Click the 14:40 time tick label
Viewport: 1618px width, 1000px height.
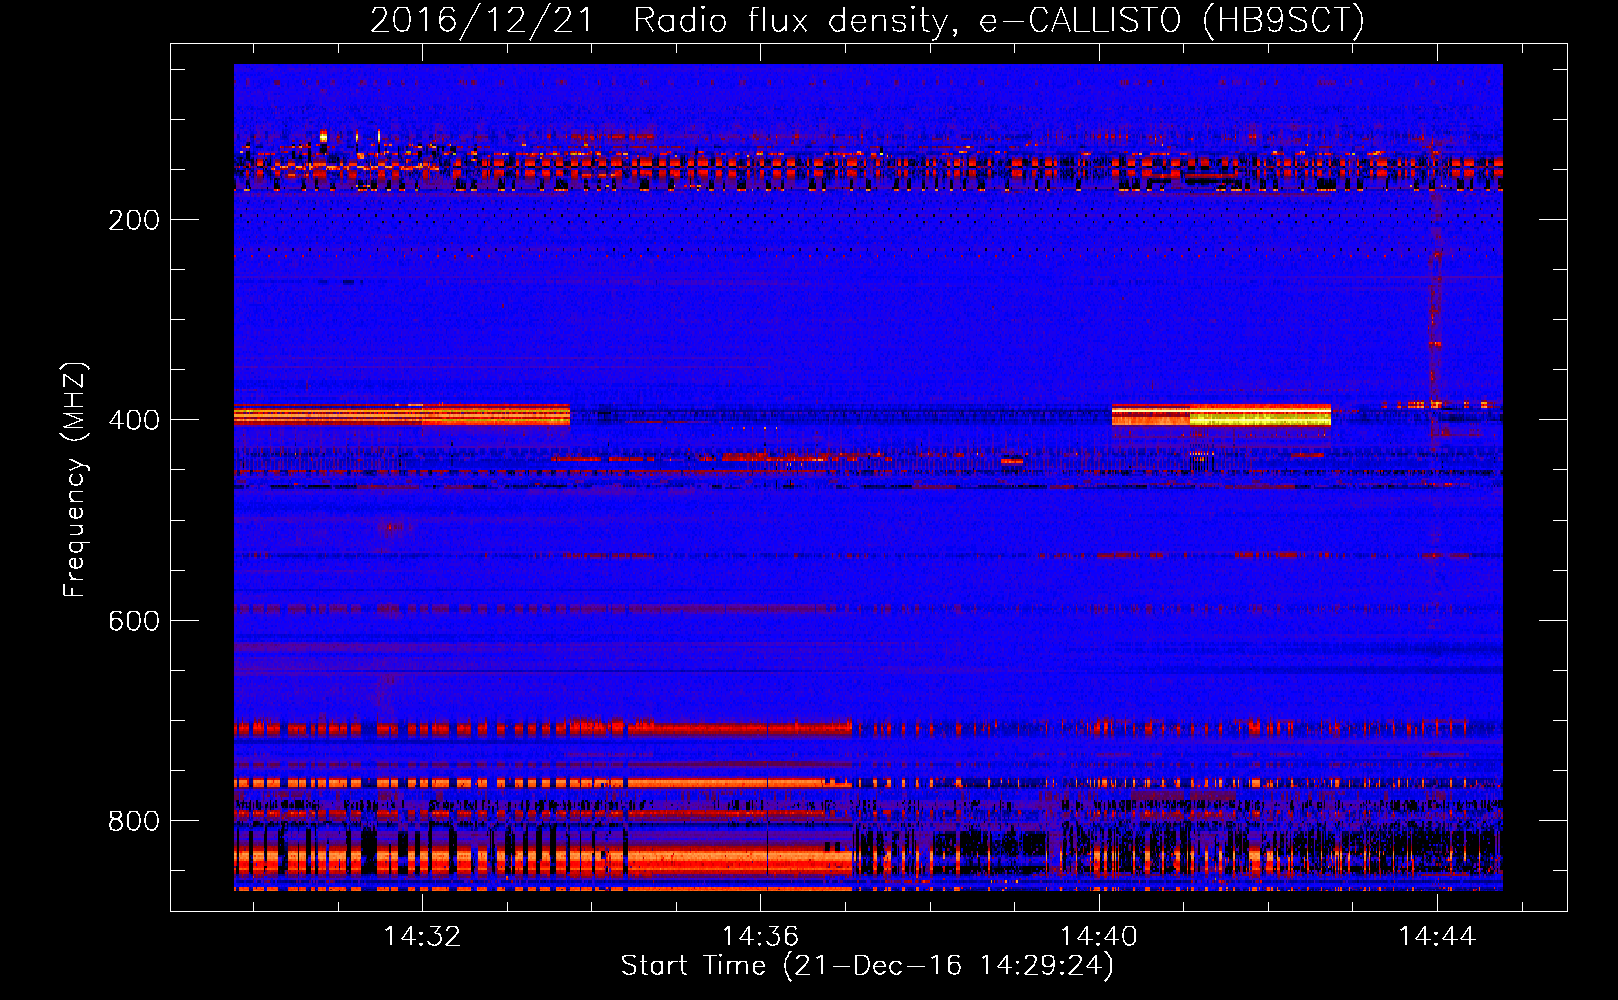(1098, 937)
